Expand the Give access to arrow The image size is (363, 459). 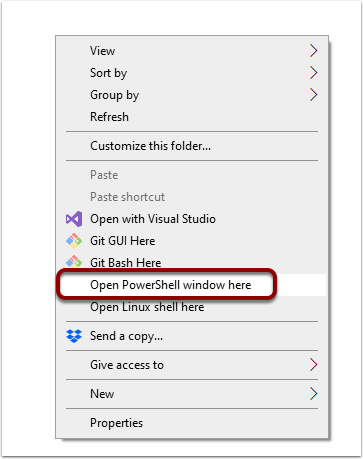313,365
